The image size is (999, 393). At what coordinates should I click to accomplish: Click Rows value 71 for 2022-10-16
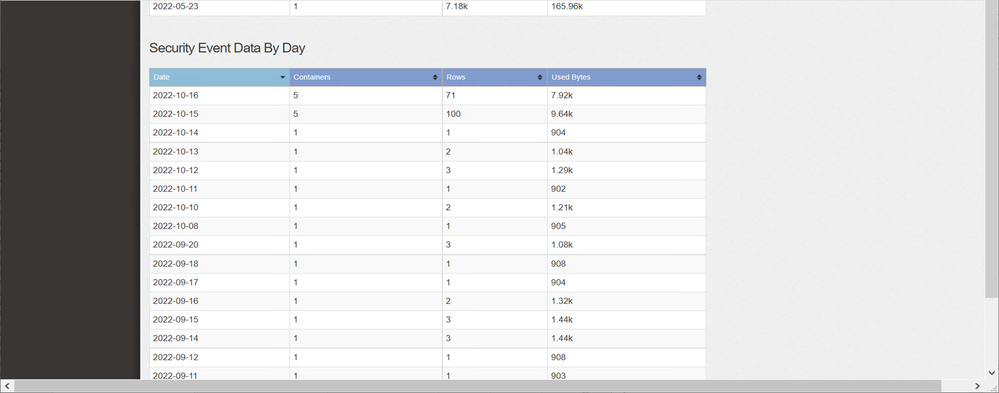point(450,96)
